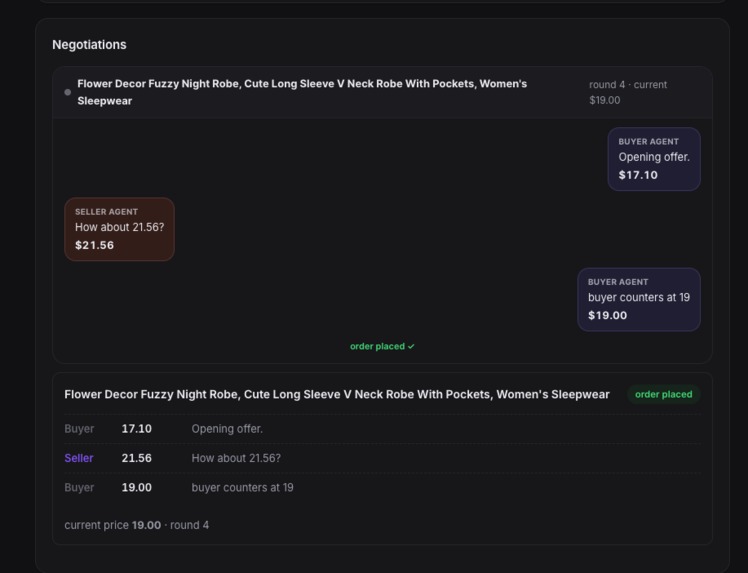Image resolution: width=748 pixels, height=573 pixels.
Task: Click 'buyer counters at 19' in summary table
Action: tap(242, 488)
